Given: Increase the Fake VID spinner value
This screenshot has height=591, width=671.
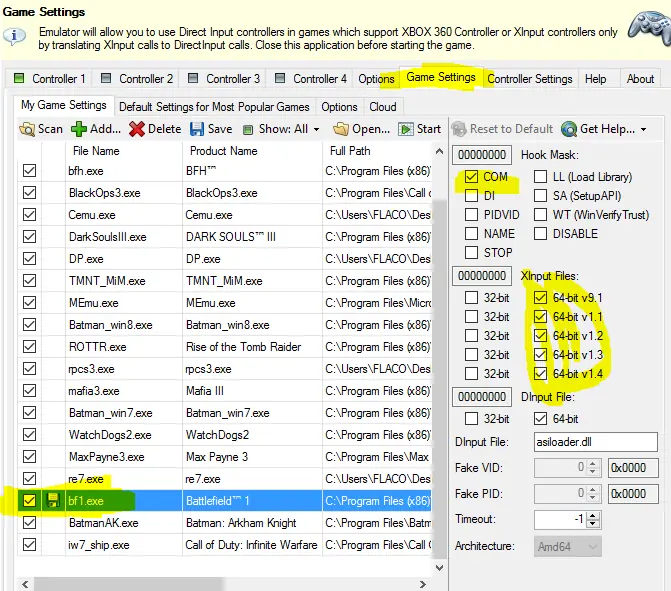Looking at the screenshot, I should point(593,463).
